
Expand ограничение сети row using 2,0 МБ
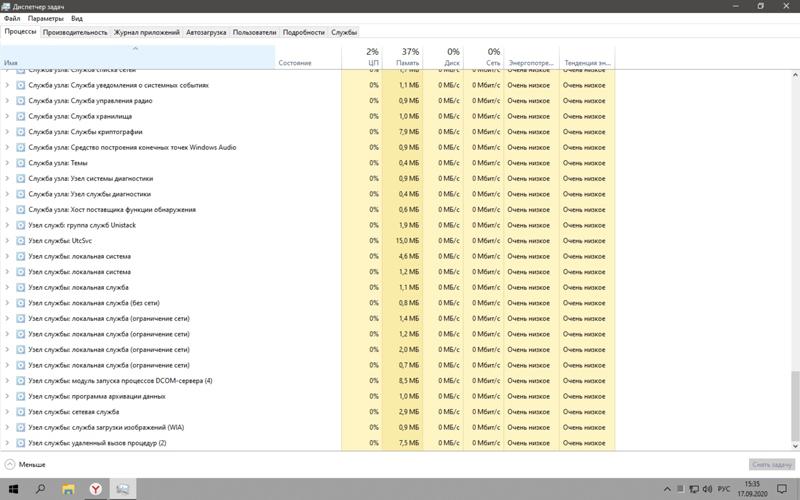[x=7, y=350]
